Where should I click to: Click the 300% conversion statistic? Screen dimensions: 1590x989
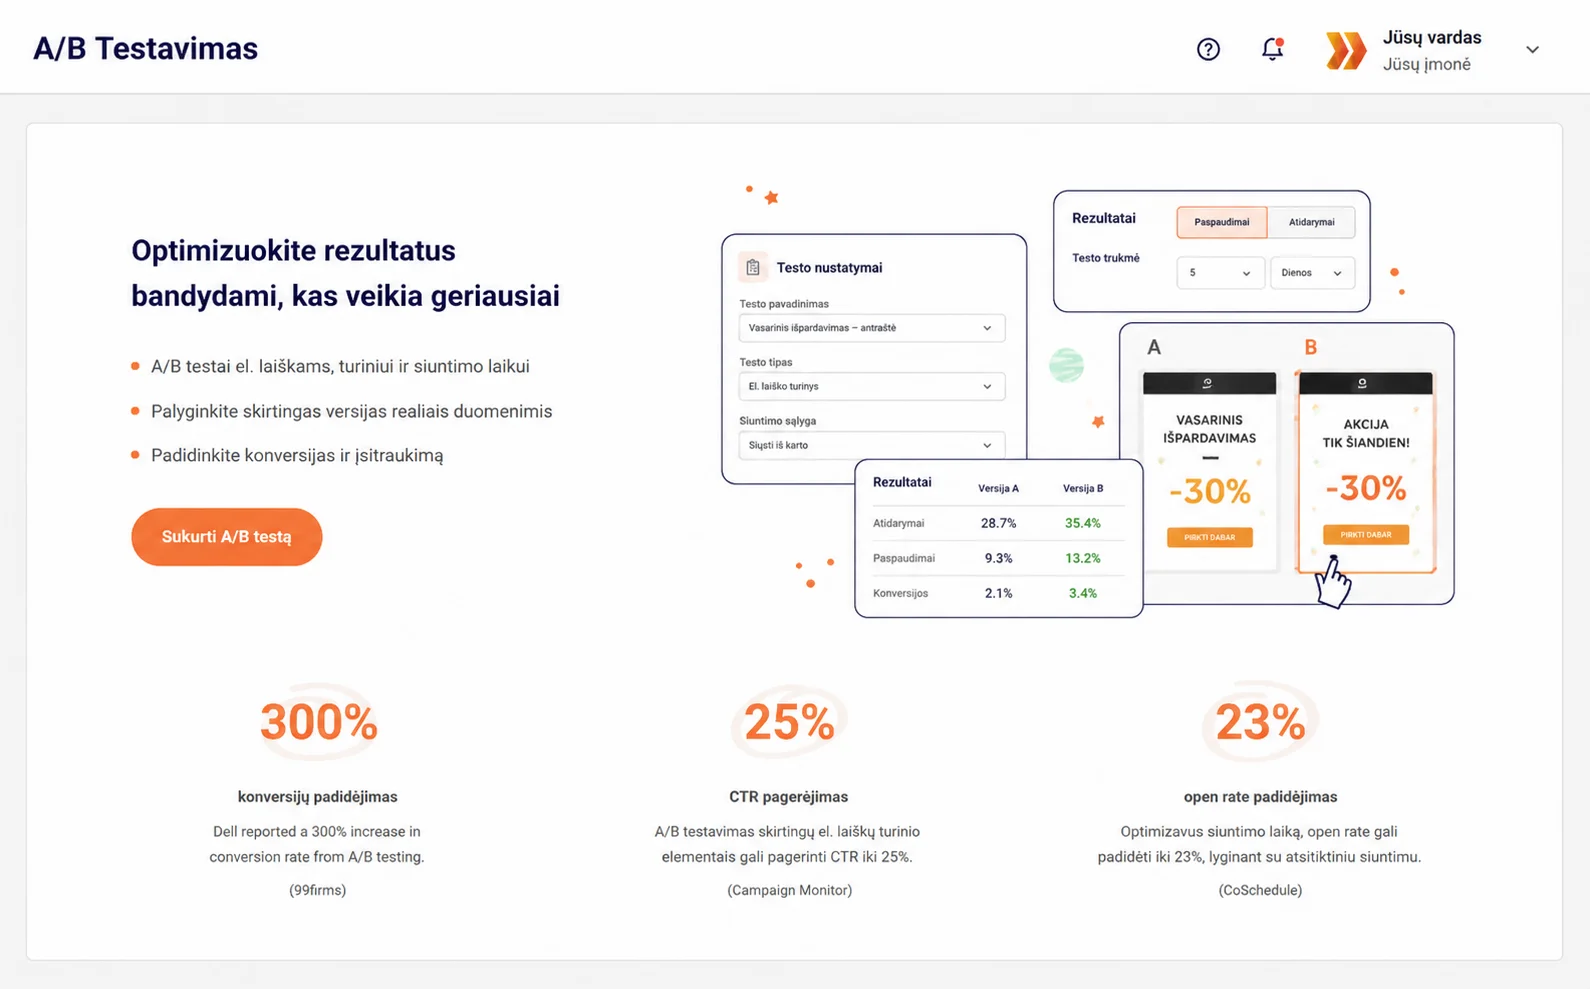(x=318, y=722)
